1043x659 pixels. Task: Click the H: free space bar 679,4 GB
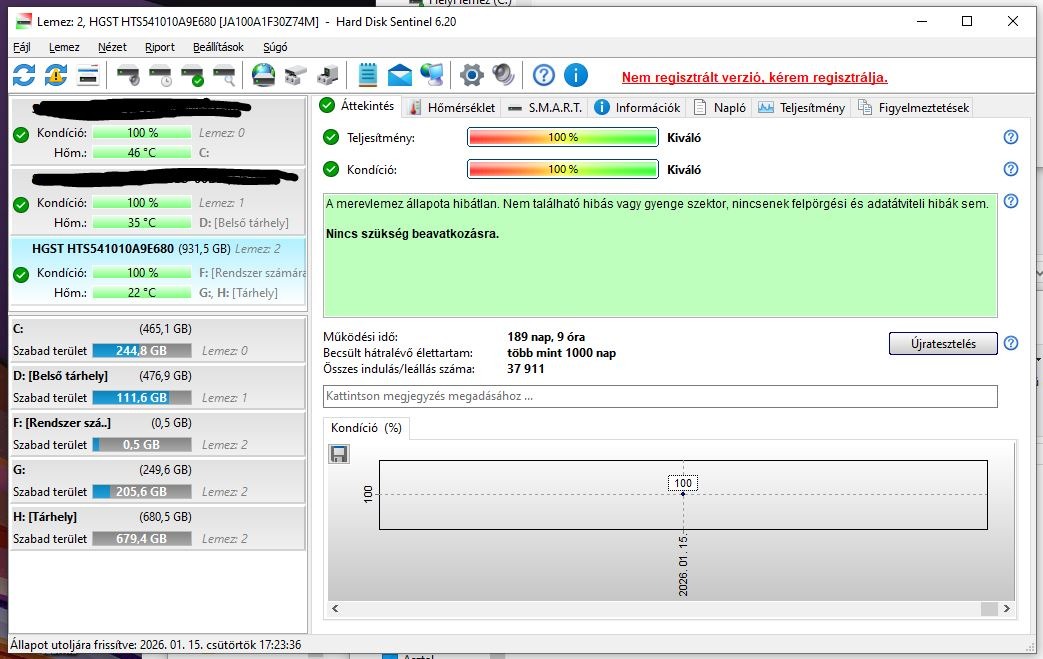142,539
